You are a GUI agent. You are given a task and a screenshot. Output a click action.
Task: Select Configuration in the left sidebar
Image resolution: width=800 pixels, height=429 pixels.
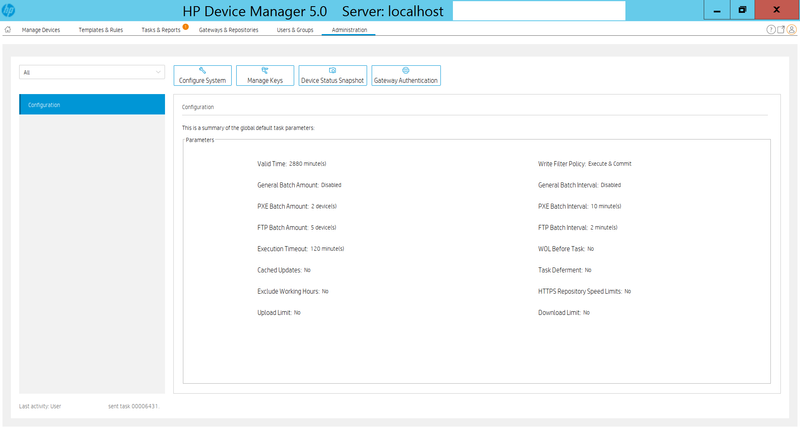92,104
